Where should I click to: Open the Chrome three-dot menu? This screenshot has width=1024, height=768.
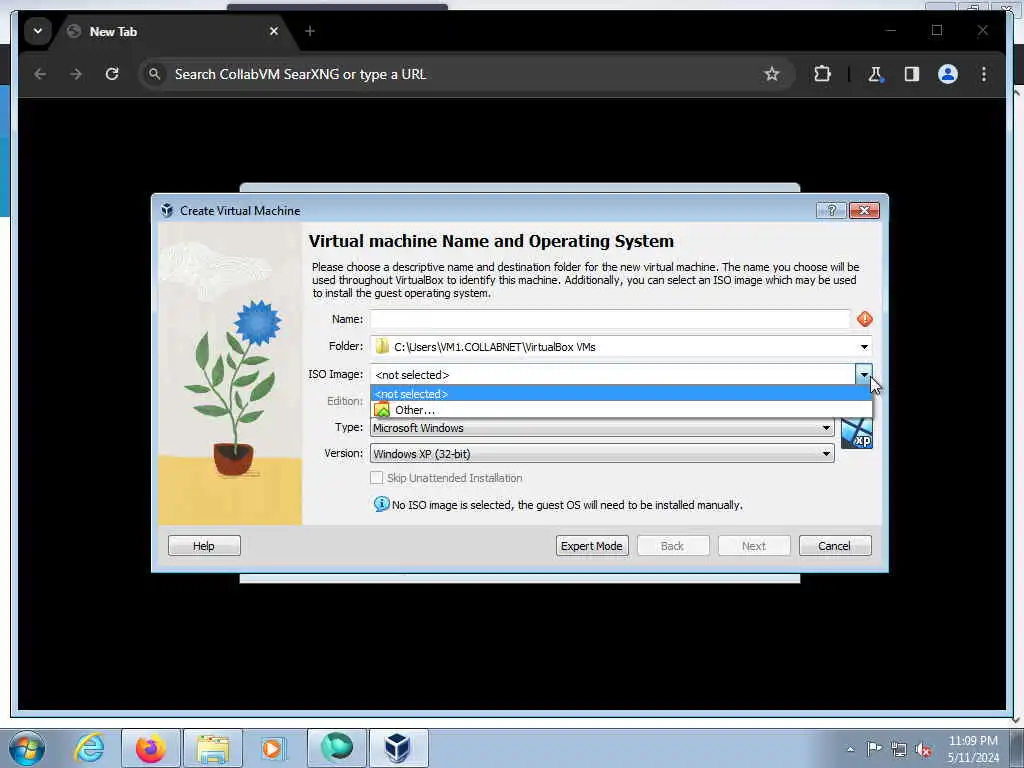point(984,74)
